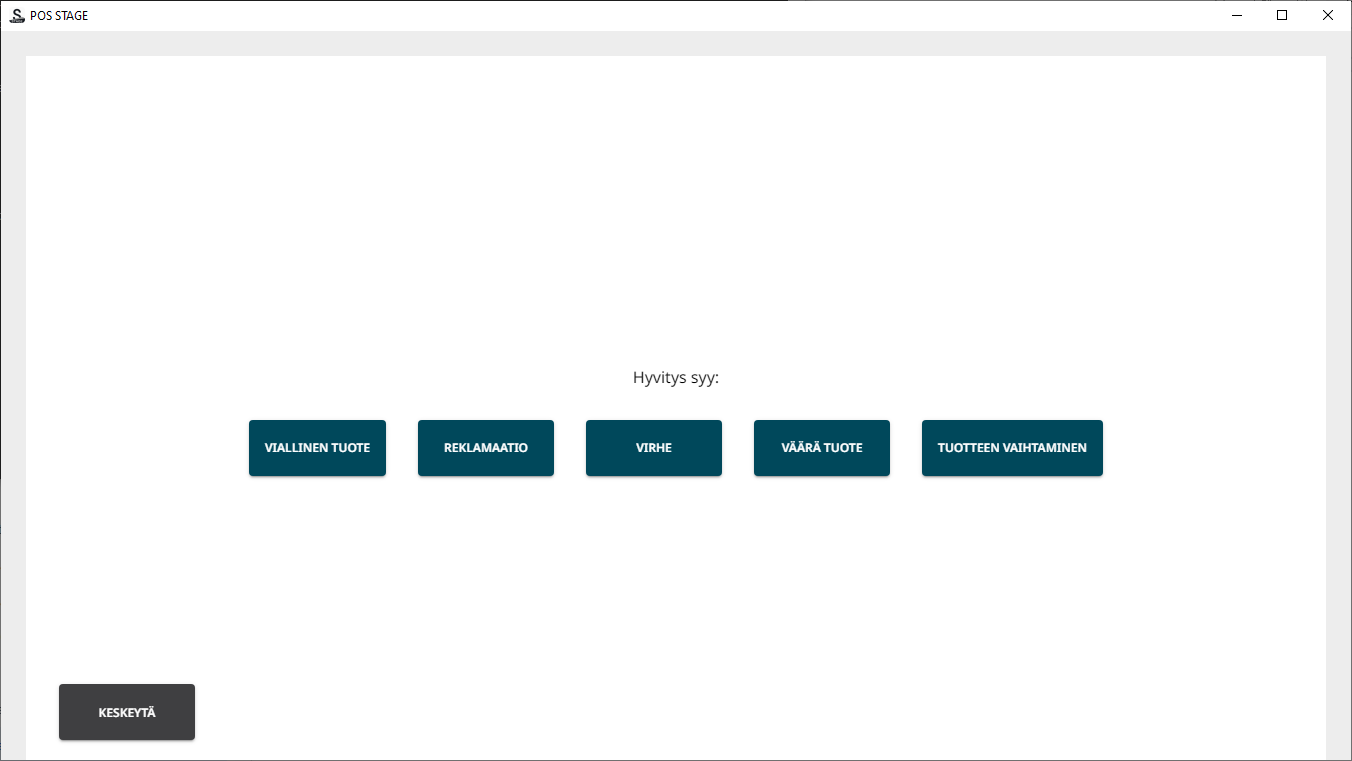Click the "Hyvitys syy:" label text
Viewport: 1352px width, 761px height.
click(x=675, y=378)
